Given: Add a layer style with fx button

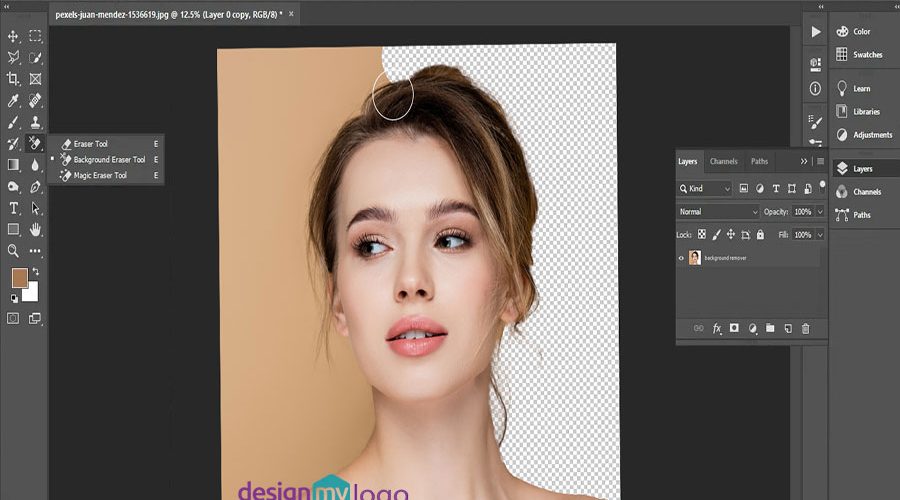Looking at the screenshot, I should (717, 328).
